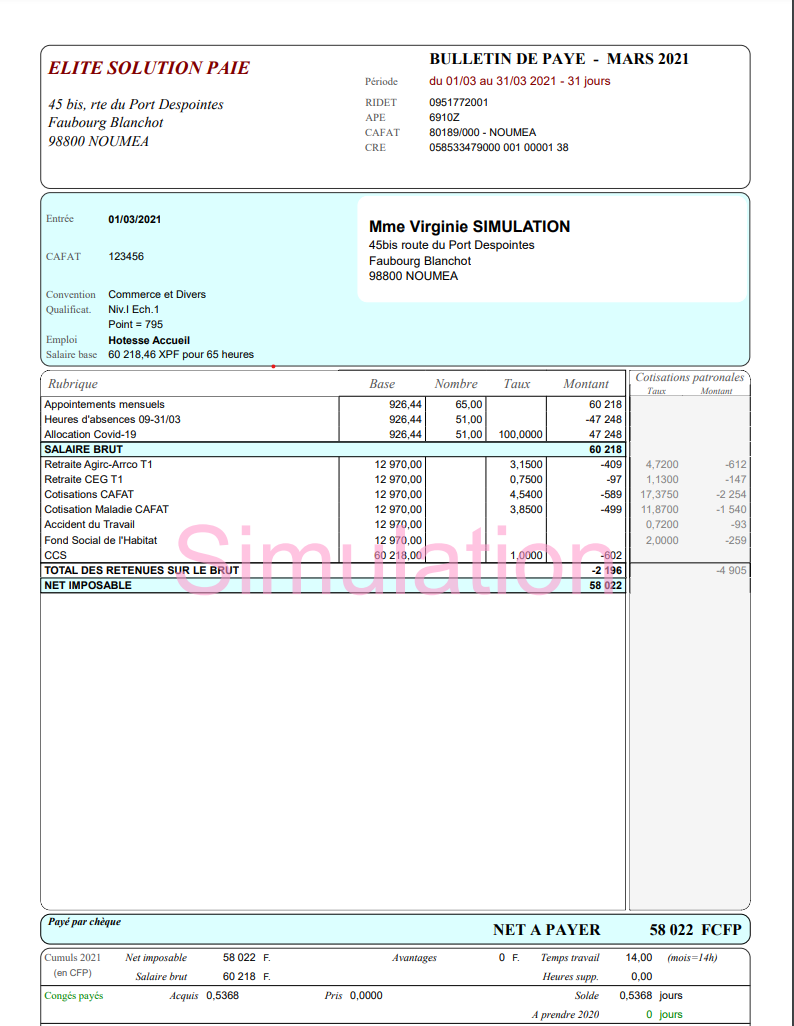This screenshot has width=794, height=1026.
Task: Click APE code 6910Z
Action: click(x=444, y=117)
